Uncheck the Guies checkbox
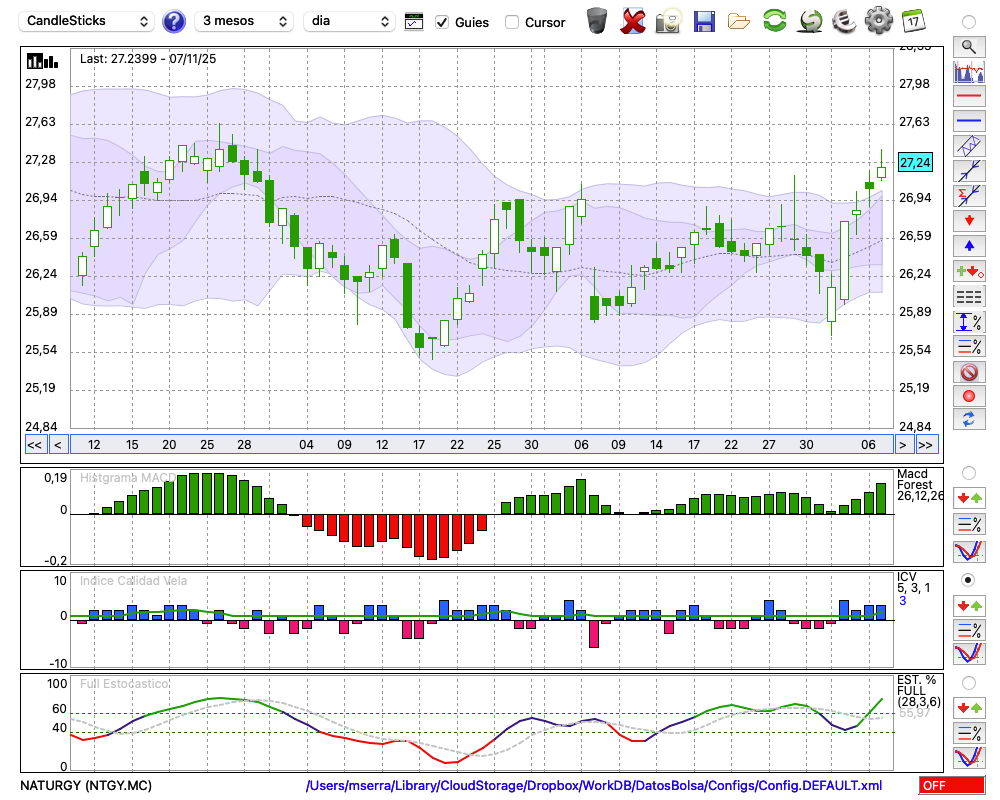Viewport: 1000px width, 800px height. (442, 22)
